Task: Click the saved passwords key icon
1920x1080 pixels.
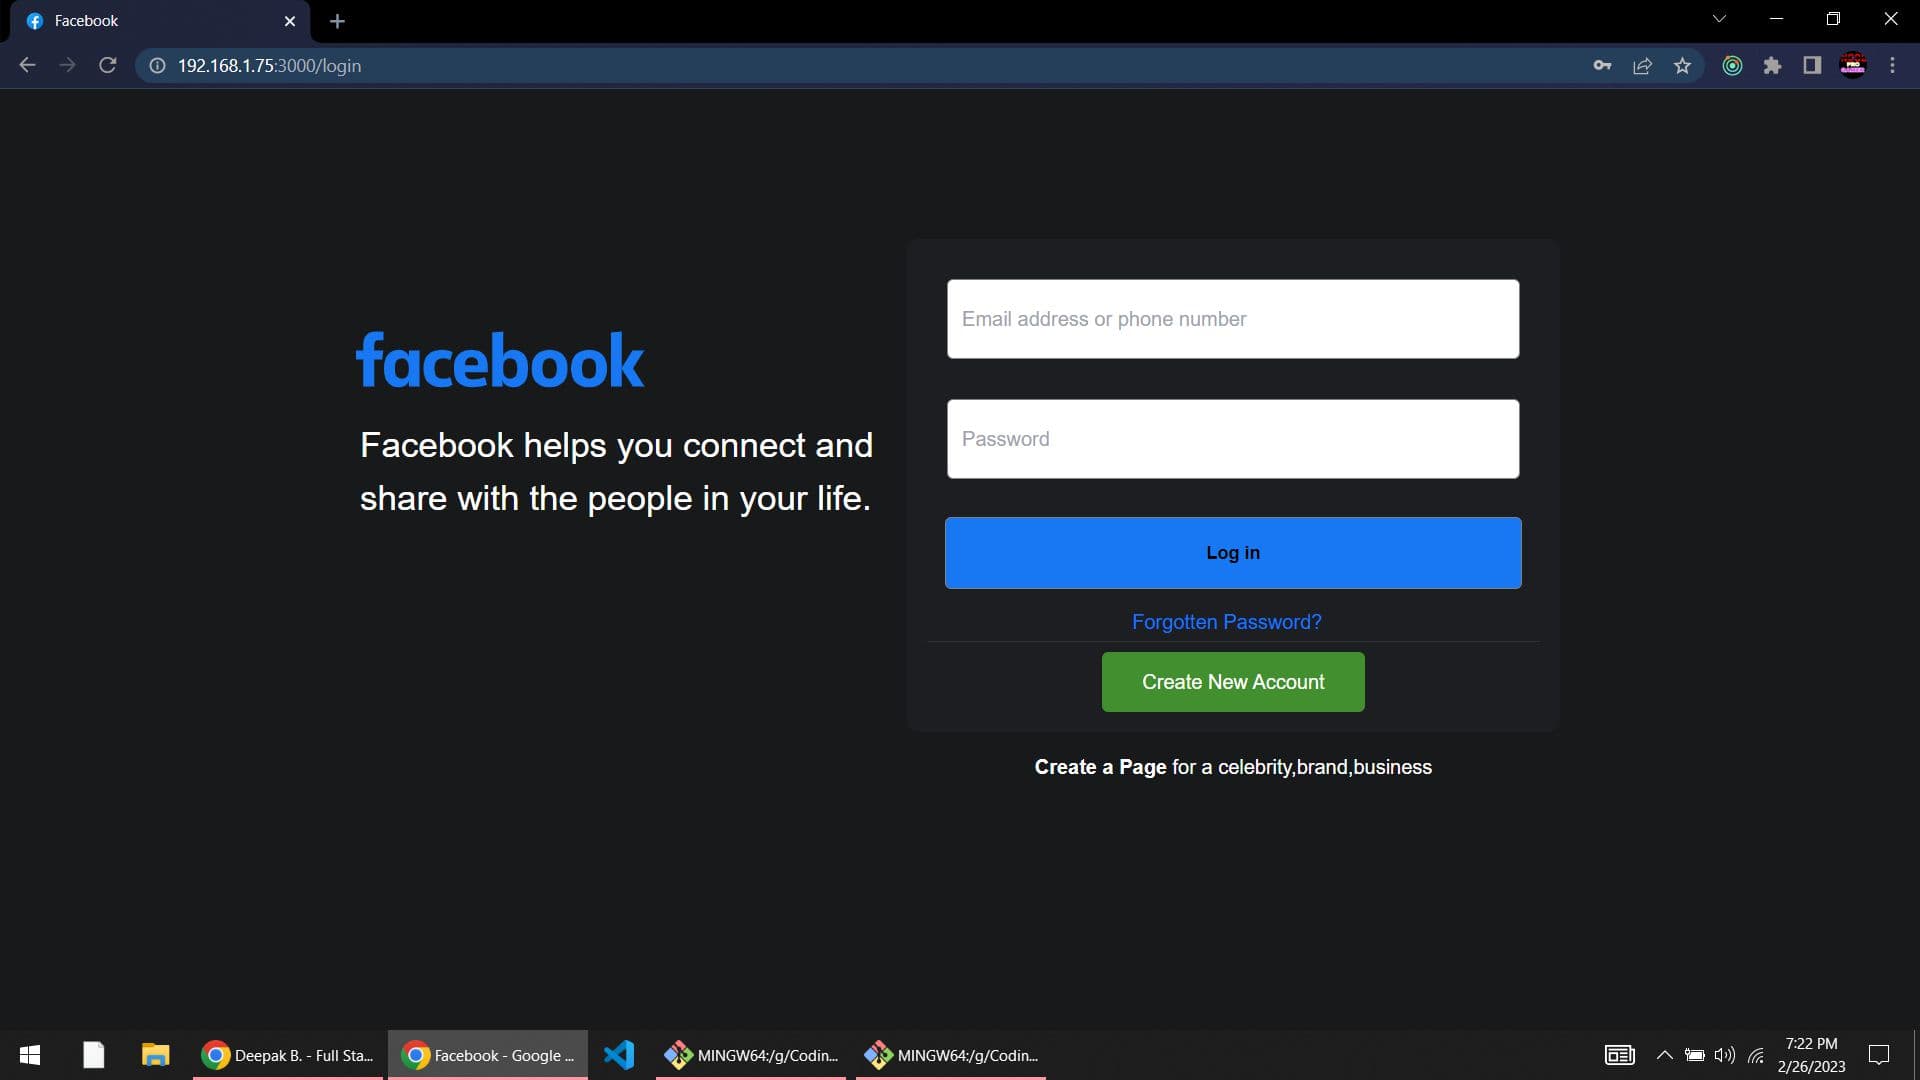Action: point(1602,65)
